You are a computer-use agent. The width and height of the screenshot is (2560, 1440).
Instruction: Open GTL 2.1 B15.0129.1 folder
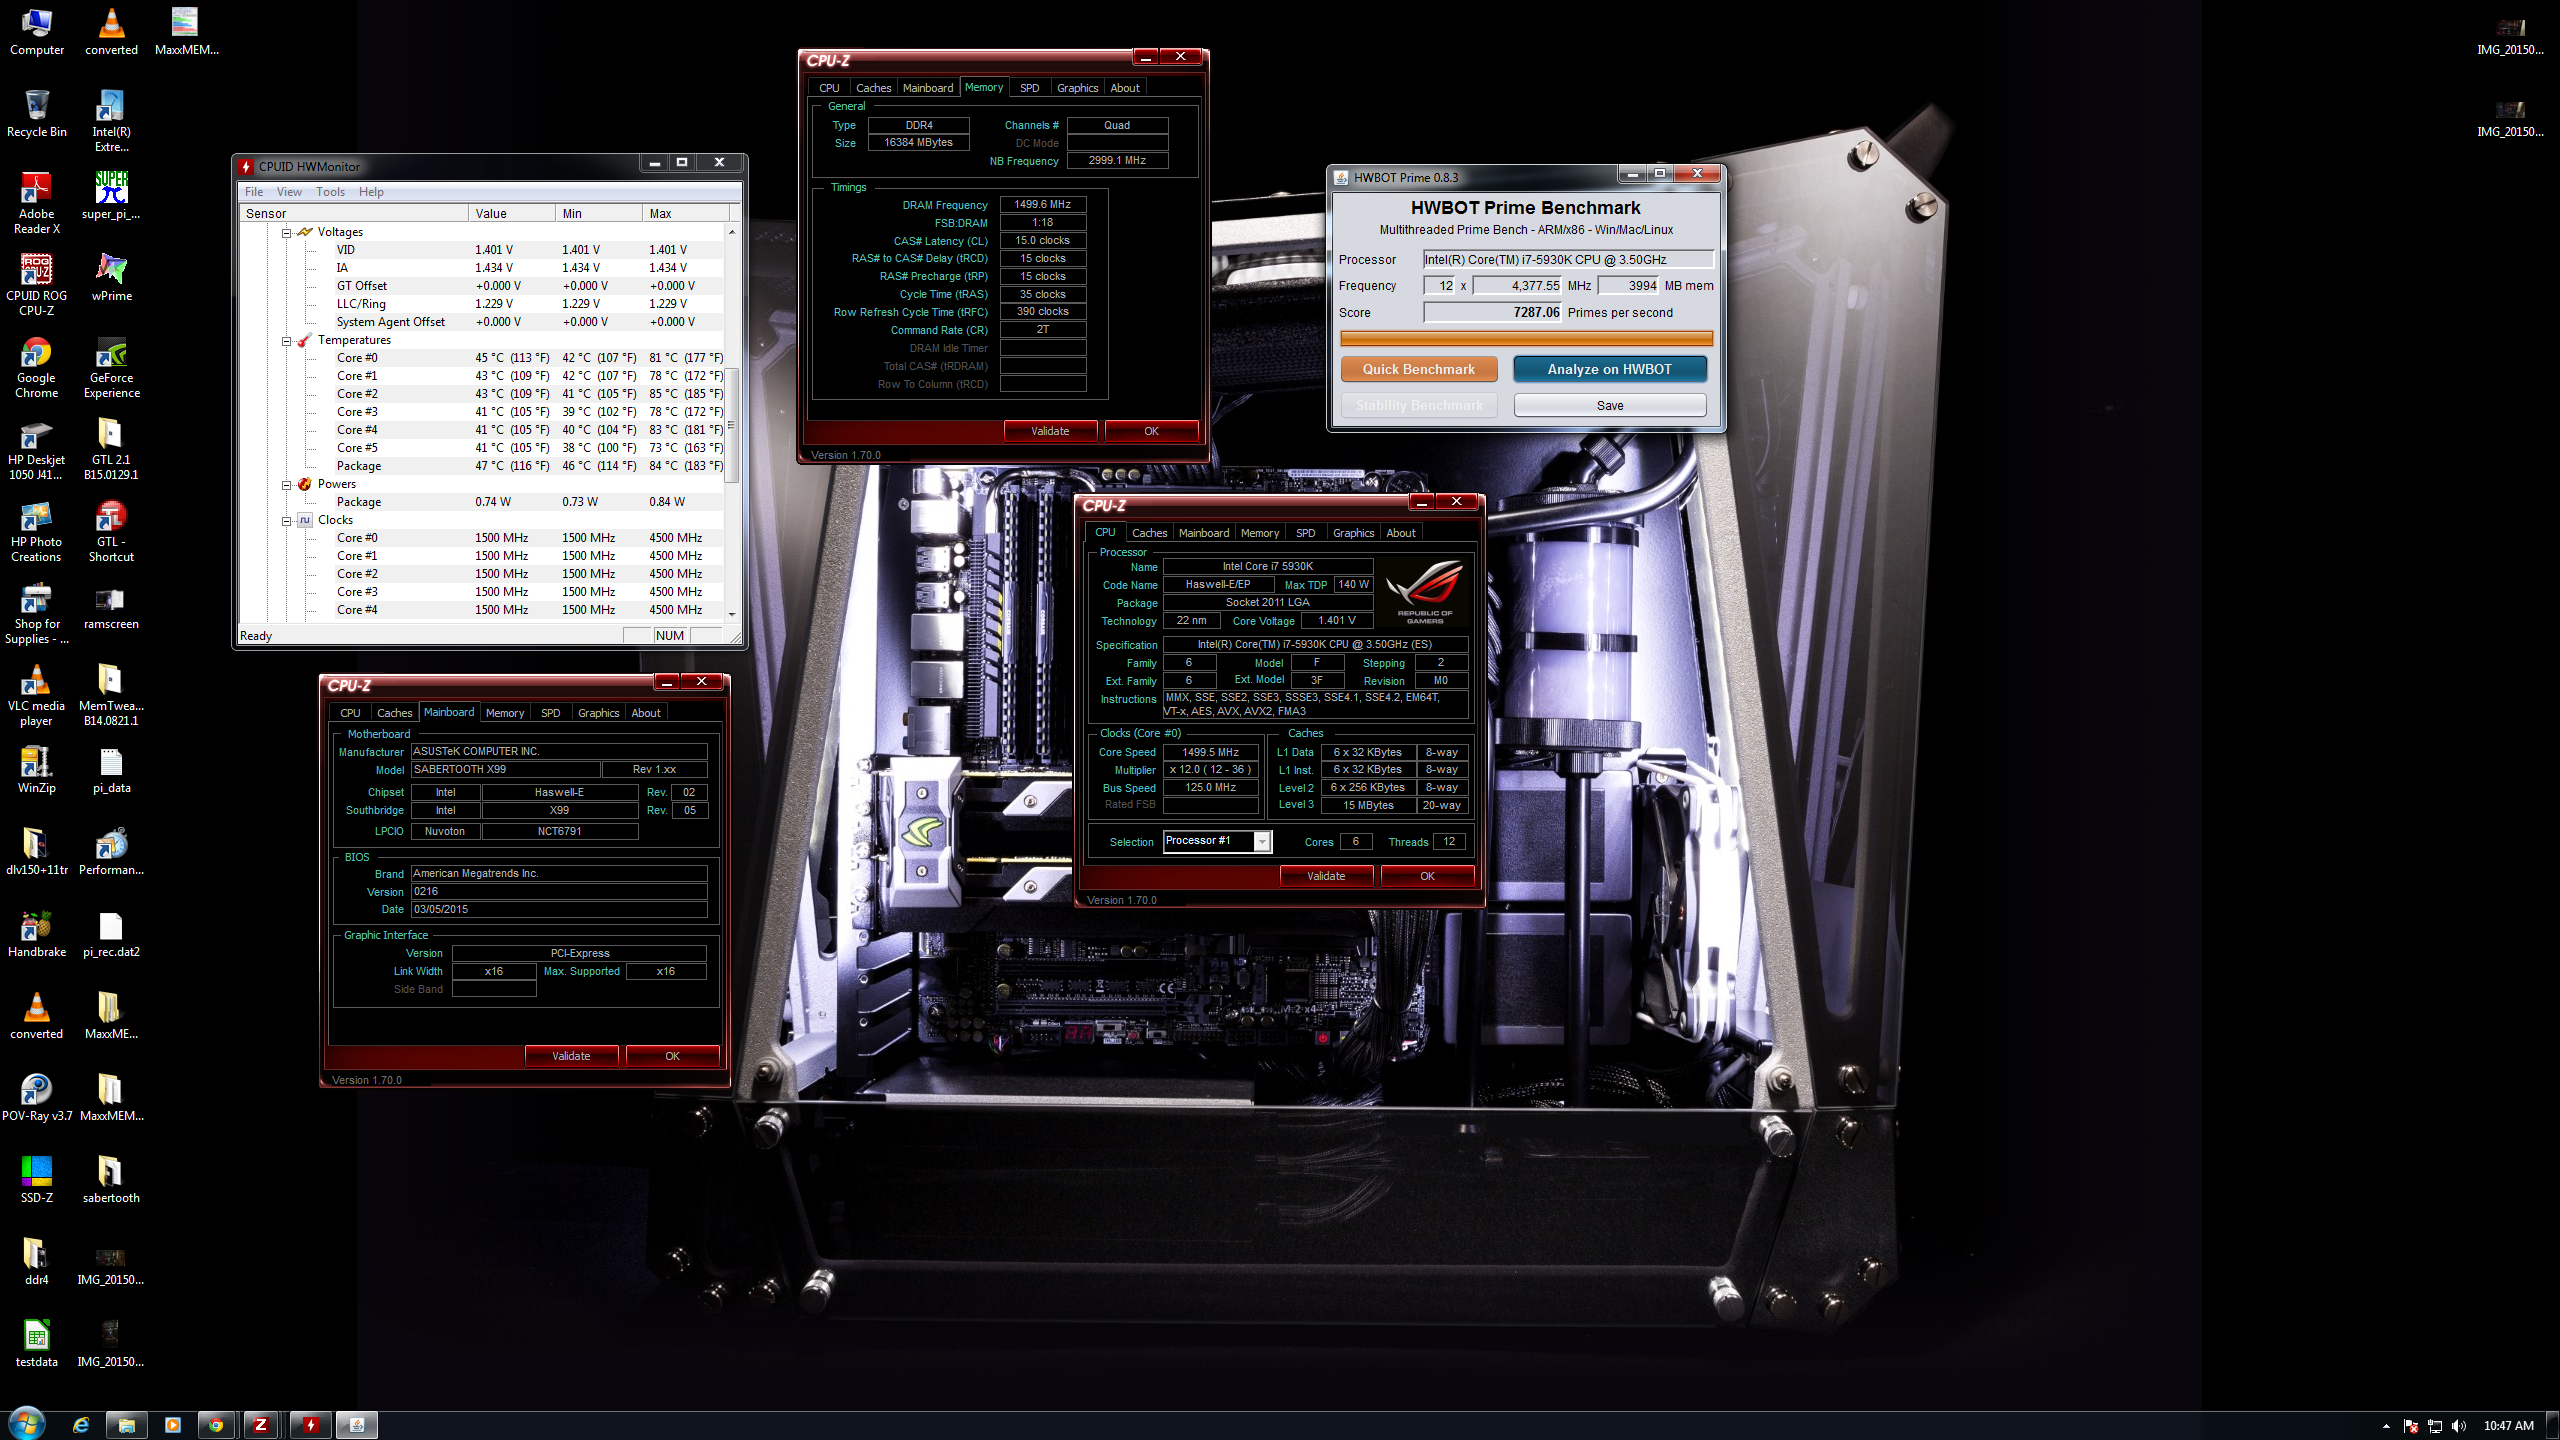(x=111, y=449)
